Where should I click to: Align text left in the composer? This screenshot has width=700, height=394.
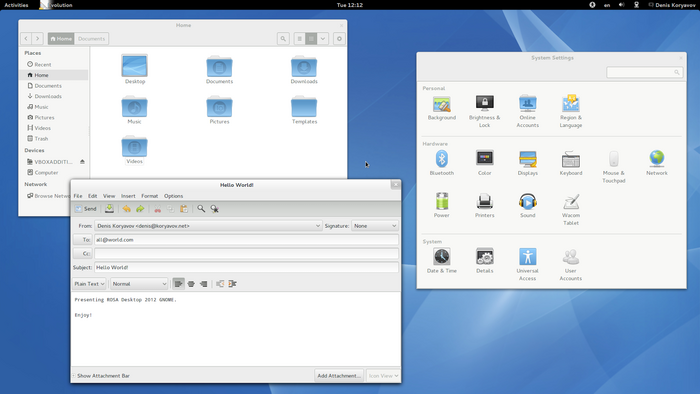tap(178, 284)
